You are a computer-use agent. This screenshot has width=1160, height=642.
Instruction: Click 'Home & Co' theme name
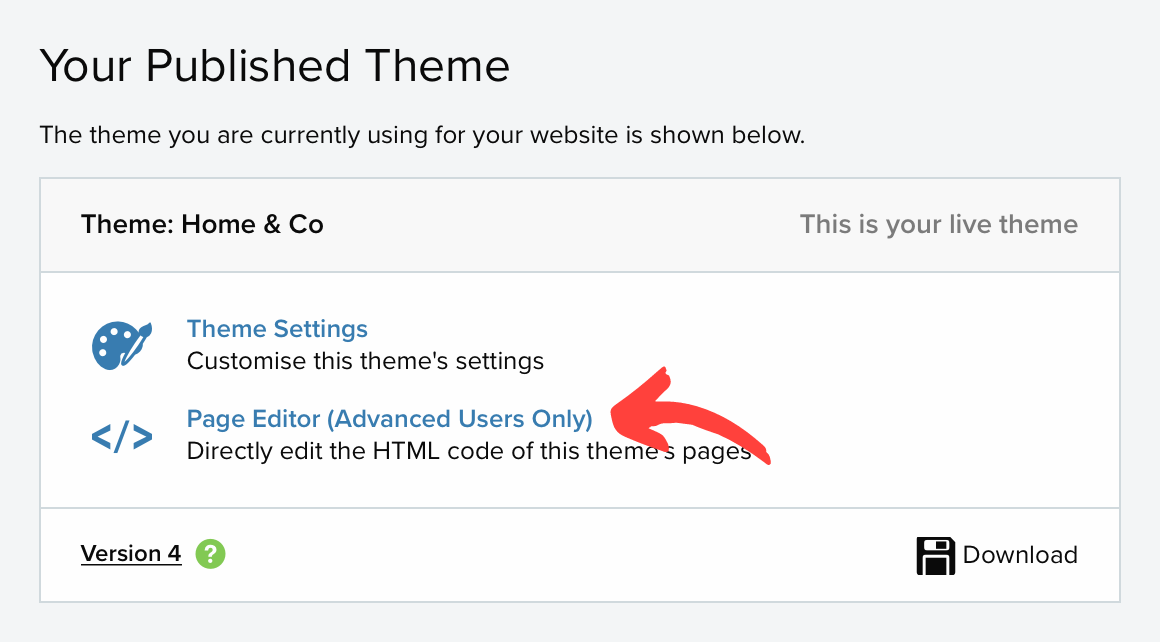click(252, 224)
